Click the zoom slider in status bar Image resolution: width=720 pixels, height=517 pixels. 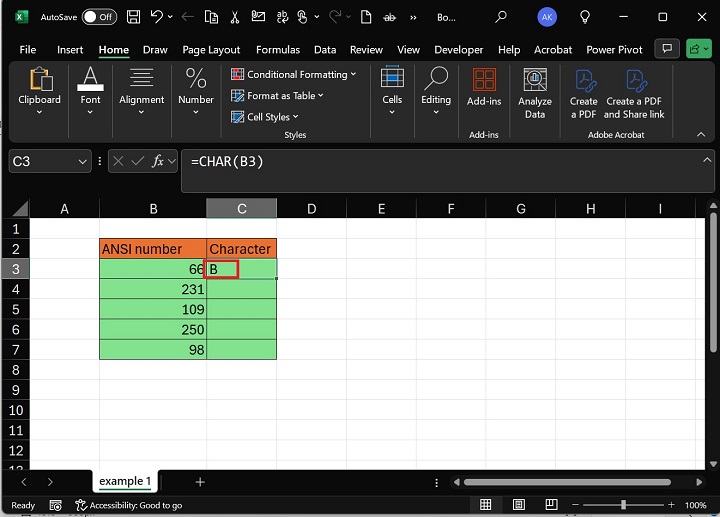coord(623,505)
